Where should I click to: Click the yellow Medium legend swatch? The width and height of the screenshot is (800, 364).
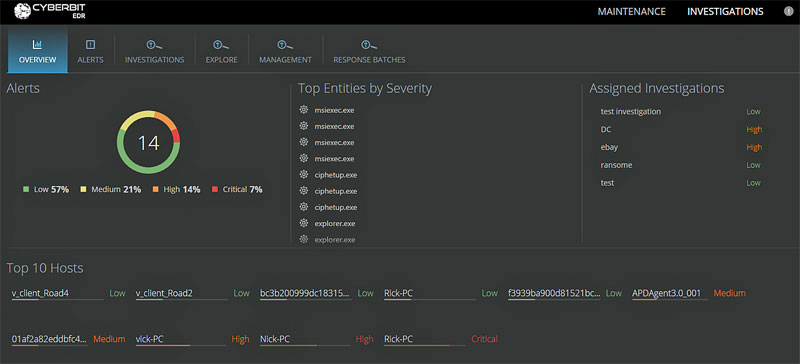[x=83, y=189]
